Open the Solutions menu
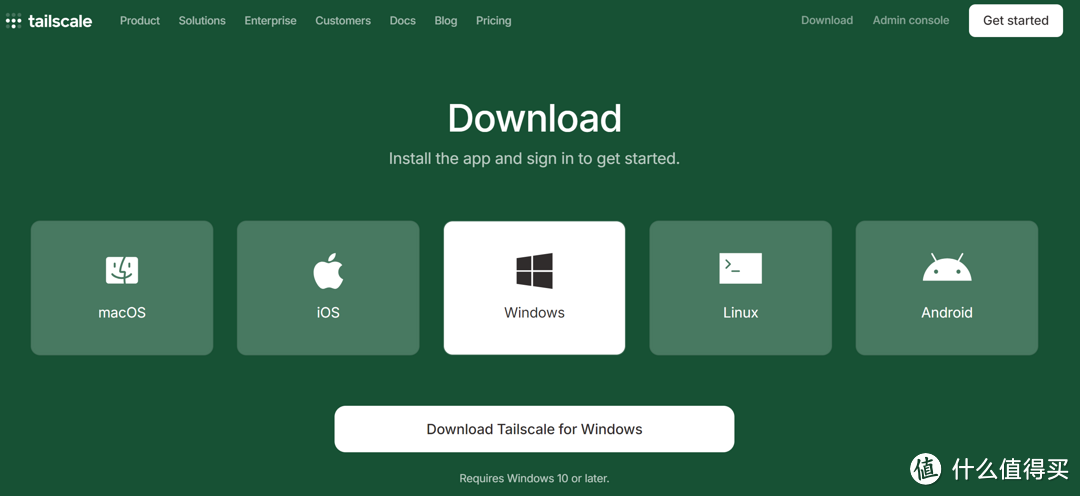1080x496 pixels. click(x=202, y=21)
